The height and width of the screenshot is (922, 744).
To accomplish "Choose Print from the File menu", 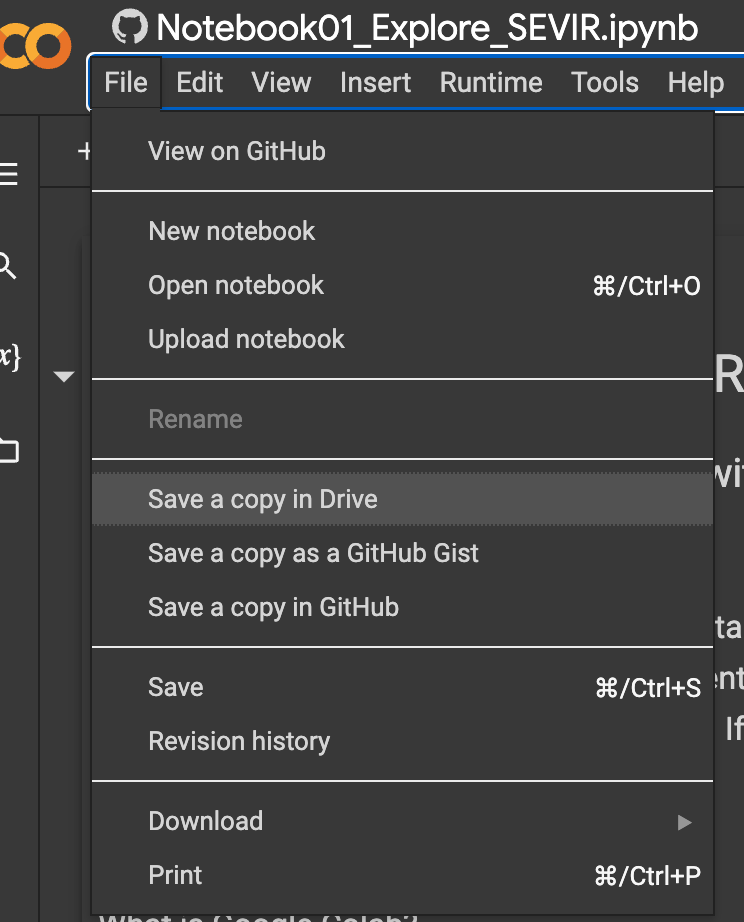I will [x=402, y=876].
